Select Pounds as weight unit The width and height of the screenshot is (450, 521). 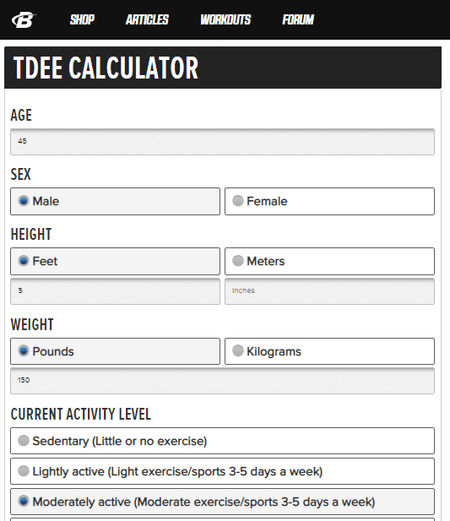(x=115, y=351)
